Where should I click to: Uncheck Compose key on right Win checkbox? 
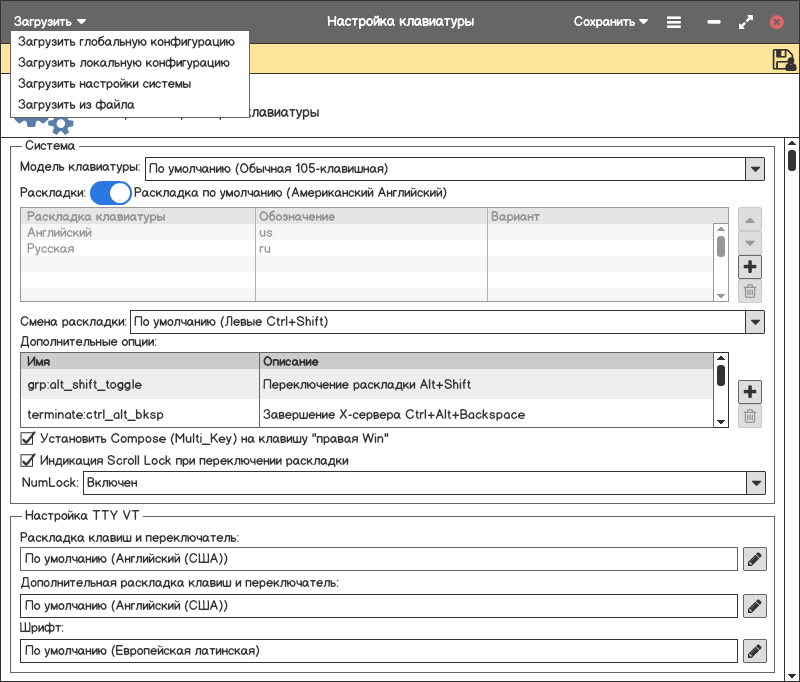tap(28, 438)
